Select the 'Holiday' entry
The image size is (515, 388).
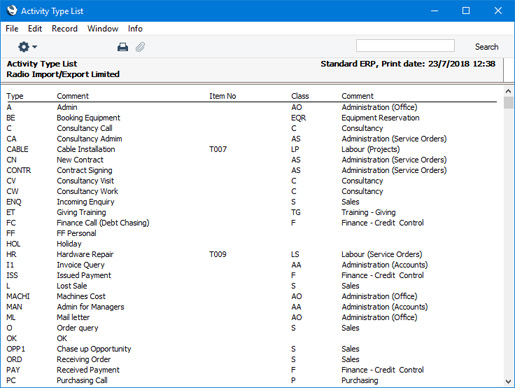(69, 244)
